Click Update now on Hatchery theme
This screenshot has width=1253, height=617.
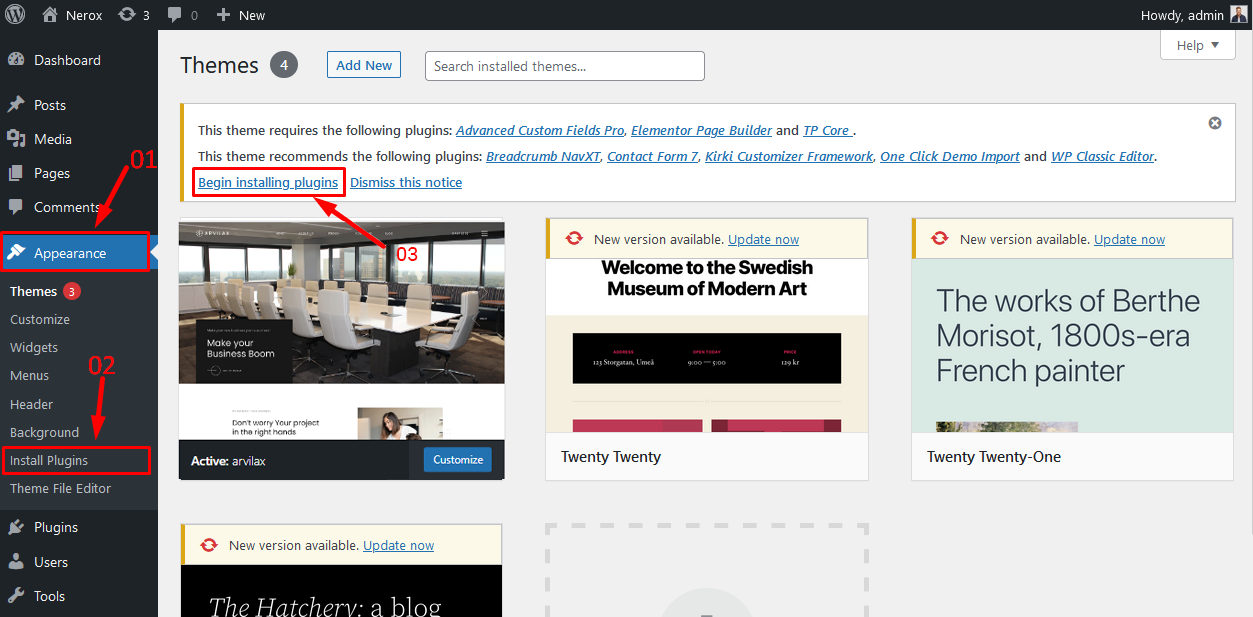point(399,545)
